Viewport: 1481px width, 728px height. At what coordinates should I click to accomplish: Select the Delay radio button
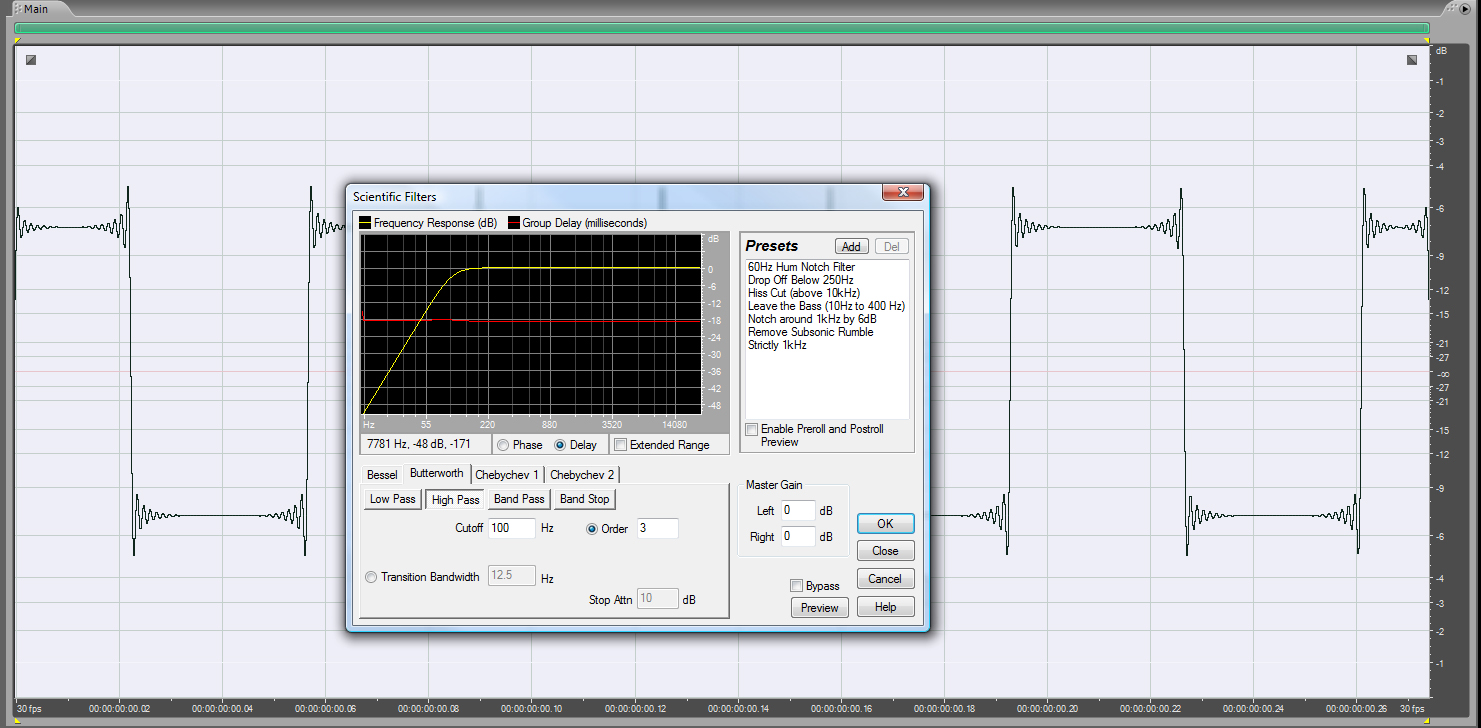[560, 445]
